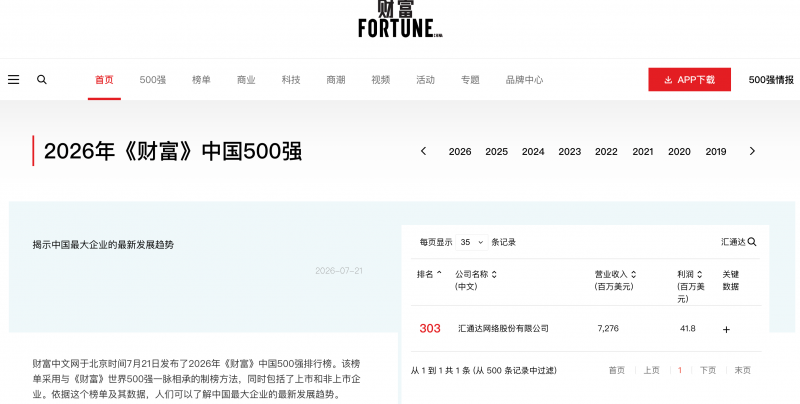The image size is (800, 404).
Task: Click the date 2026-07-21
Action: (x=339, y=270)
